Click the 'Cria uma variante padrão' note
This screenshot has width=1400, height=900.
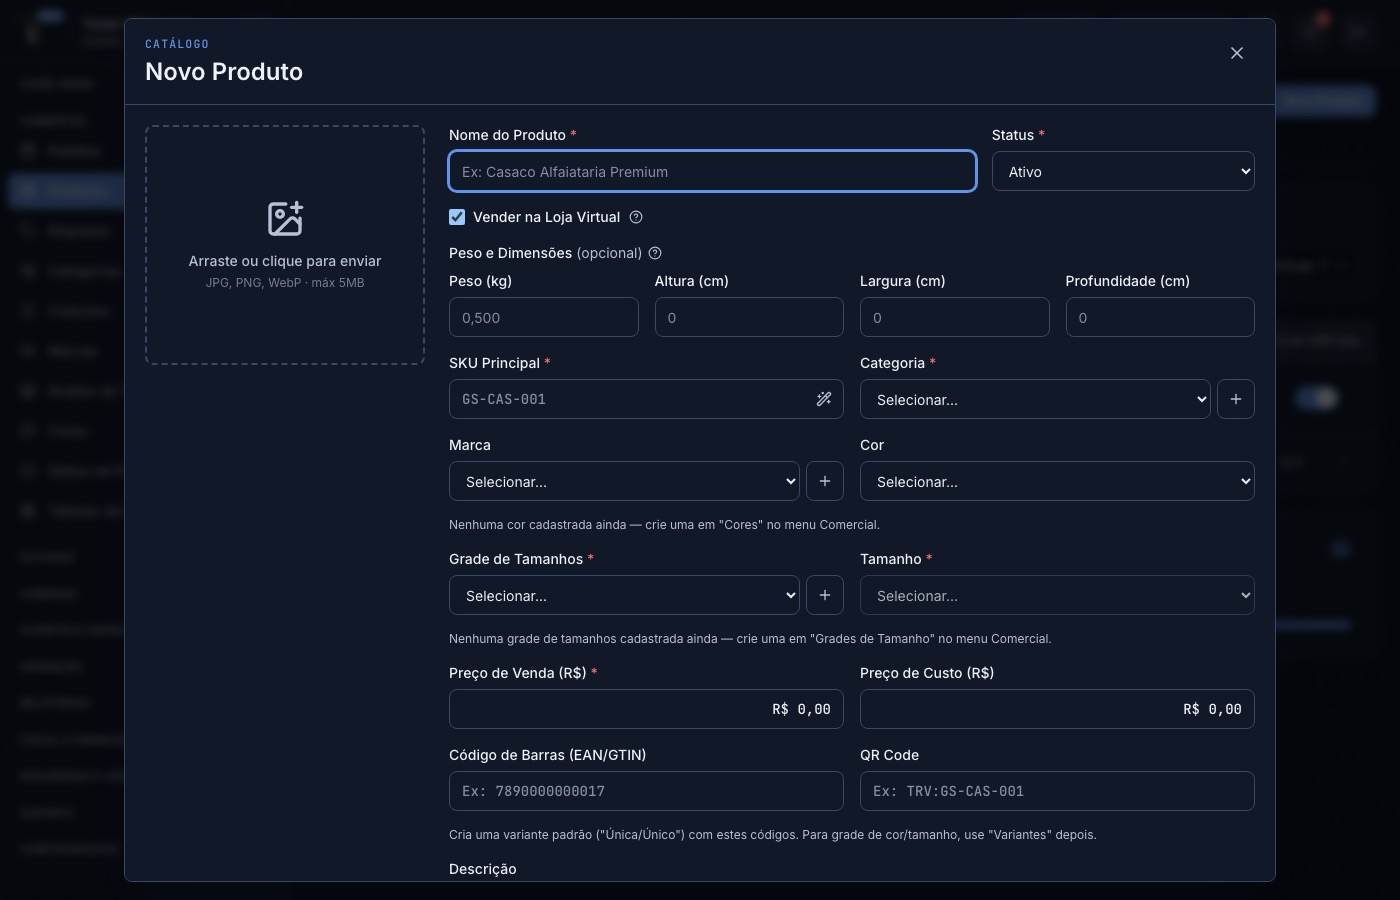(772, 834)
